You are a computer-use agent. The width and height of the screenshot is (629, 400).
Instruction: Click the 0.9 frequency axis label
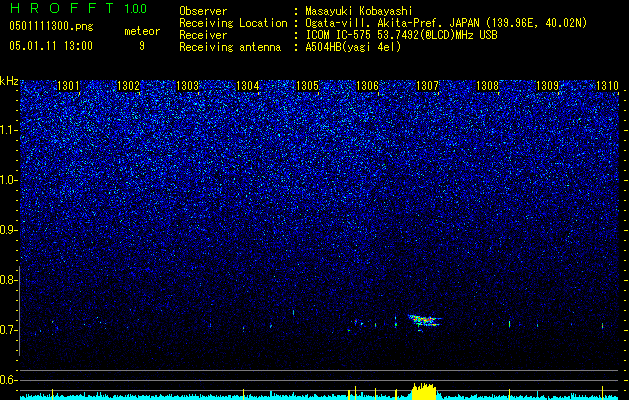8,230
